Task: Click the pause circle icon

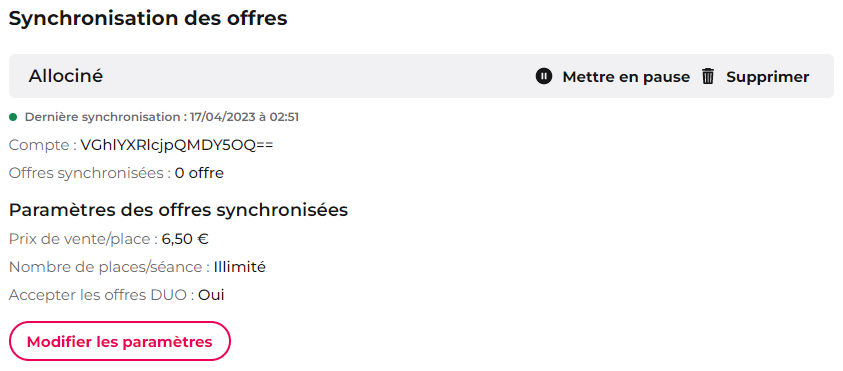Action: [x=544, y=76]
